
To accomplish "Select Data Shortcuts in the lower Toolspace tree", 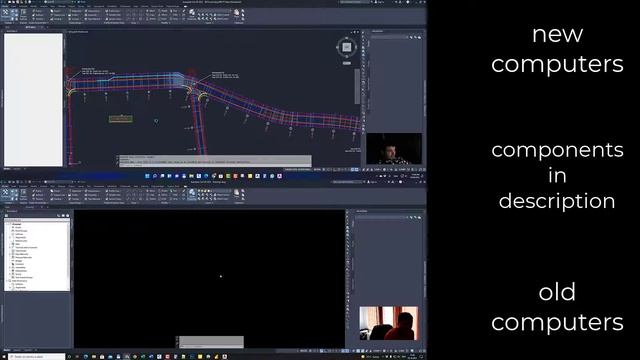I will (x=19, y=281).
